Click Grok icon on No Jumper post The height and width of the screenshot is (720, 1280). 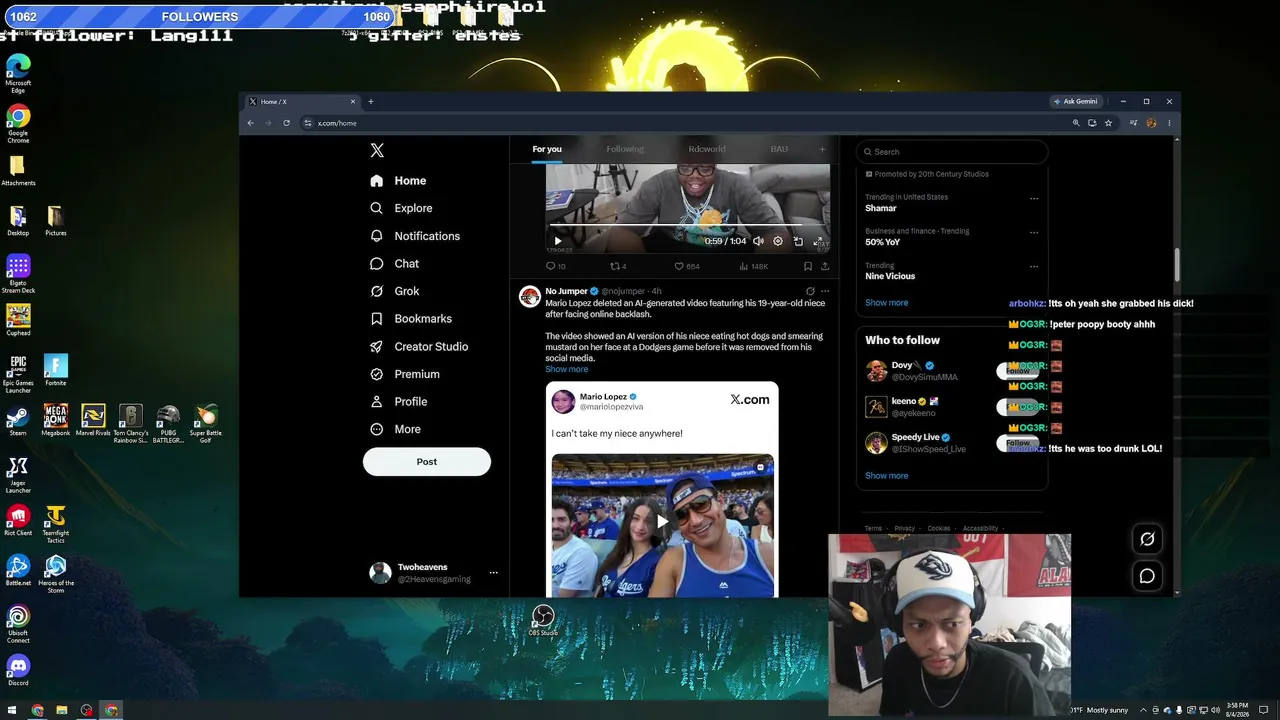coord(810,291)
